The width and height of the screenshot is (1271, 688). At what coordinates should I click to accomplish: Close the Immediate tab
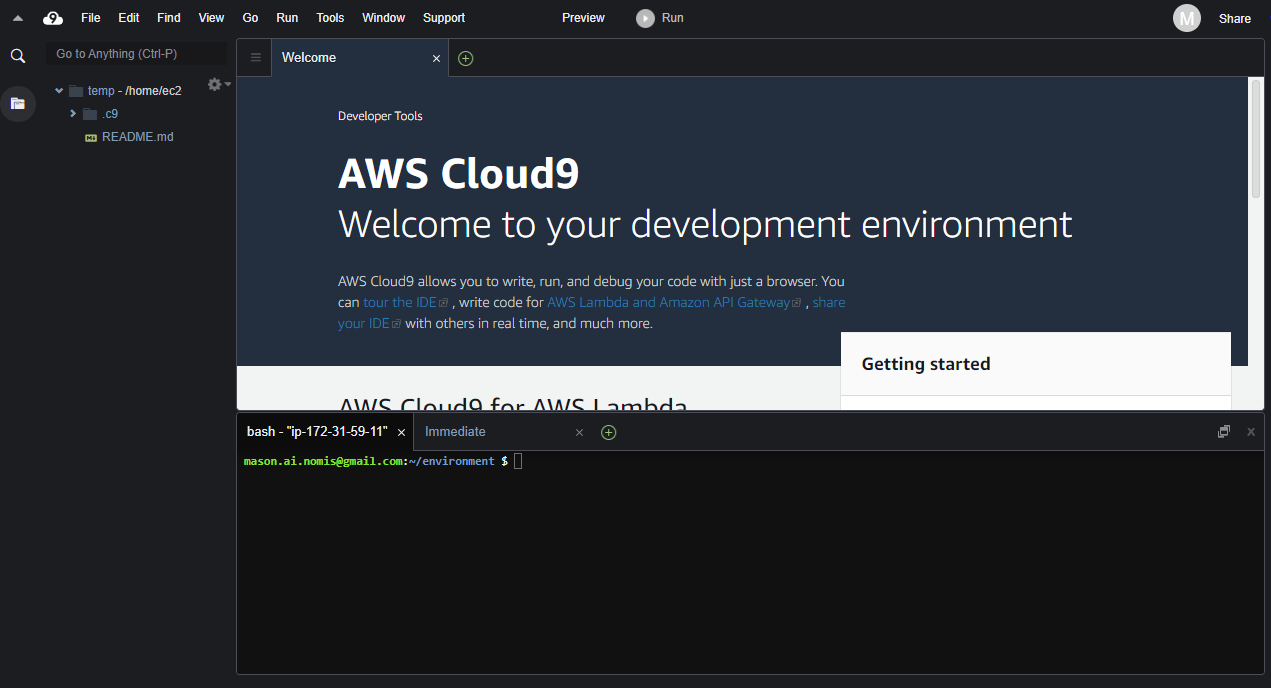pyautogui.click(x=579, y=432)
